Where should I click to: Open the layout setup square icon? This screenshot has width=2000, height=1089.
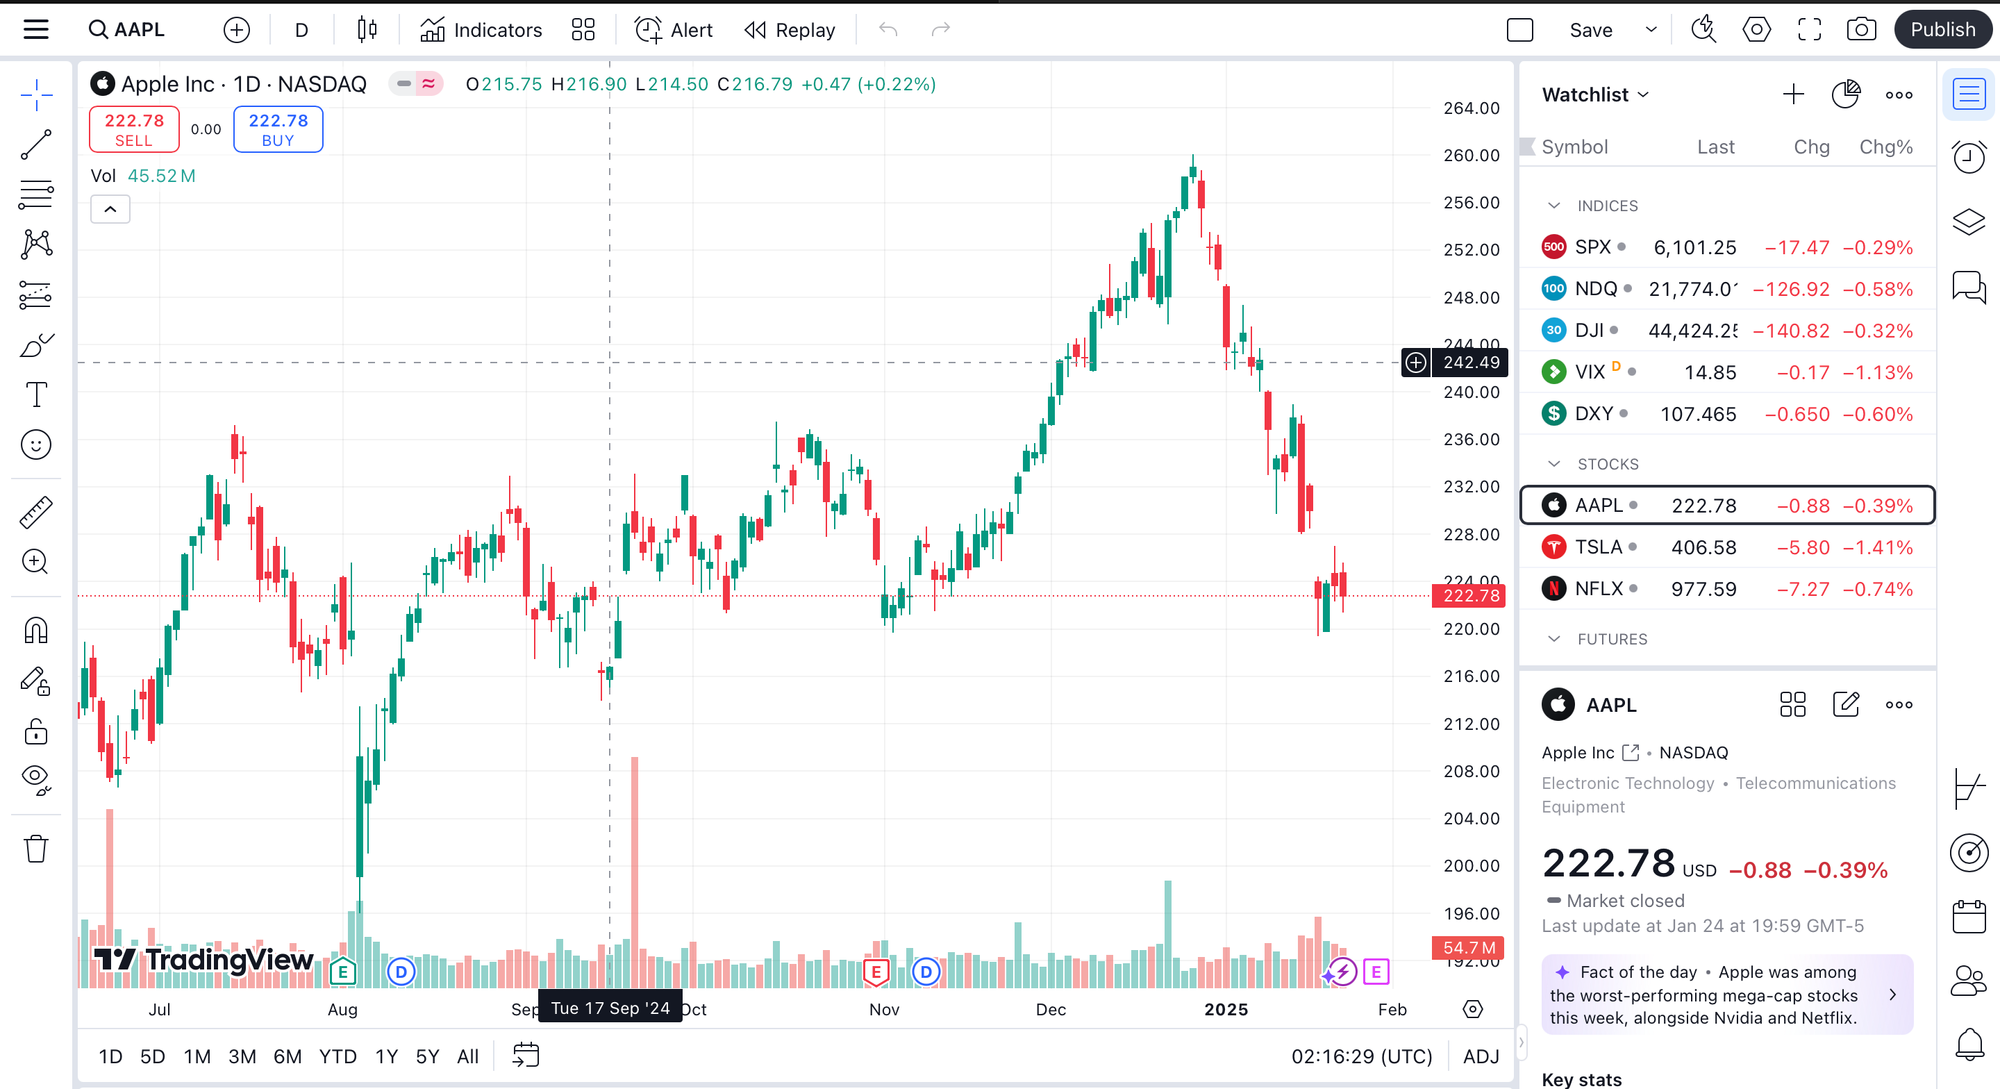pyautogui.click(x=1520, y=30)
